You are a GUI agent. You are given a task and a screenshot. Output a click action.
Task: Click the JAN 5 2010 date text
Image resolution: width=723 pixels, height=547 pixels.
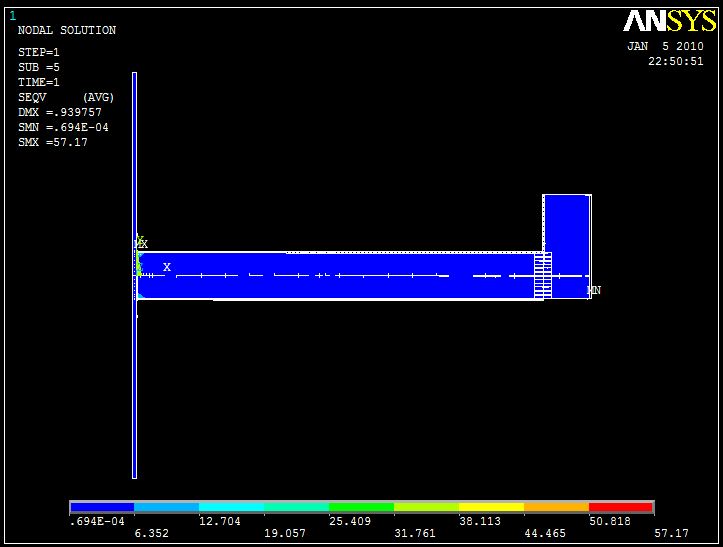point(665,46)
